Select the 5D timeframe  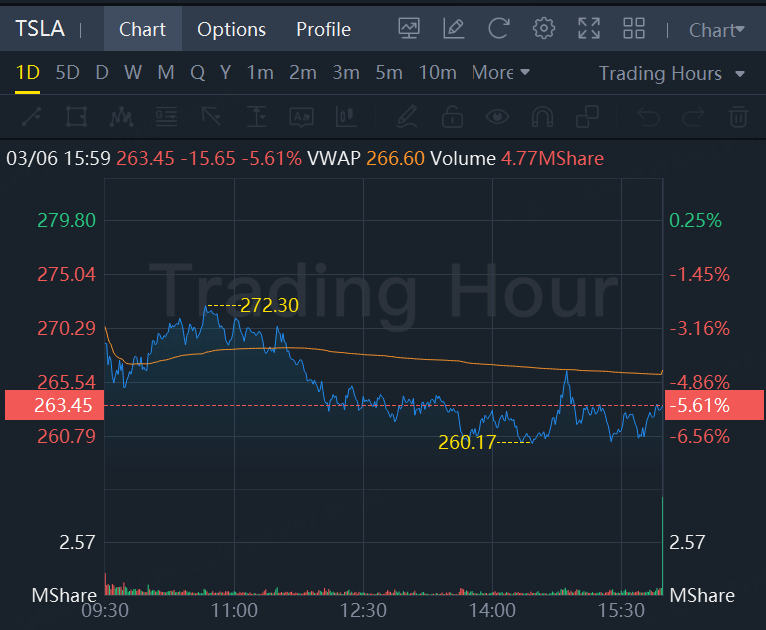pyautogui.click(x=67, y=72)
